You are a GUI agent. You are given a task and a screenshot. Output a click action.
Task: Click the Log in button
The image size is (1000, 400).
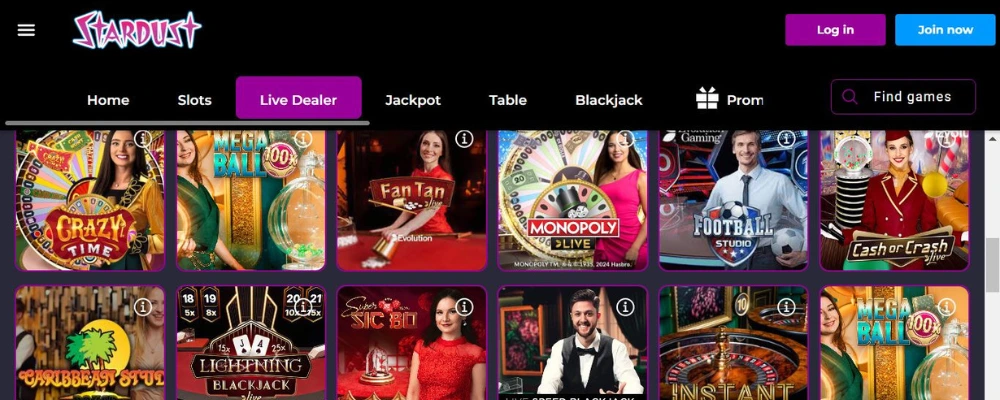point(835,30)
